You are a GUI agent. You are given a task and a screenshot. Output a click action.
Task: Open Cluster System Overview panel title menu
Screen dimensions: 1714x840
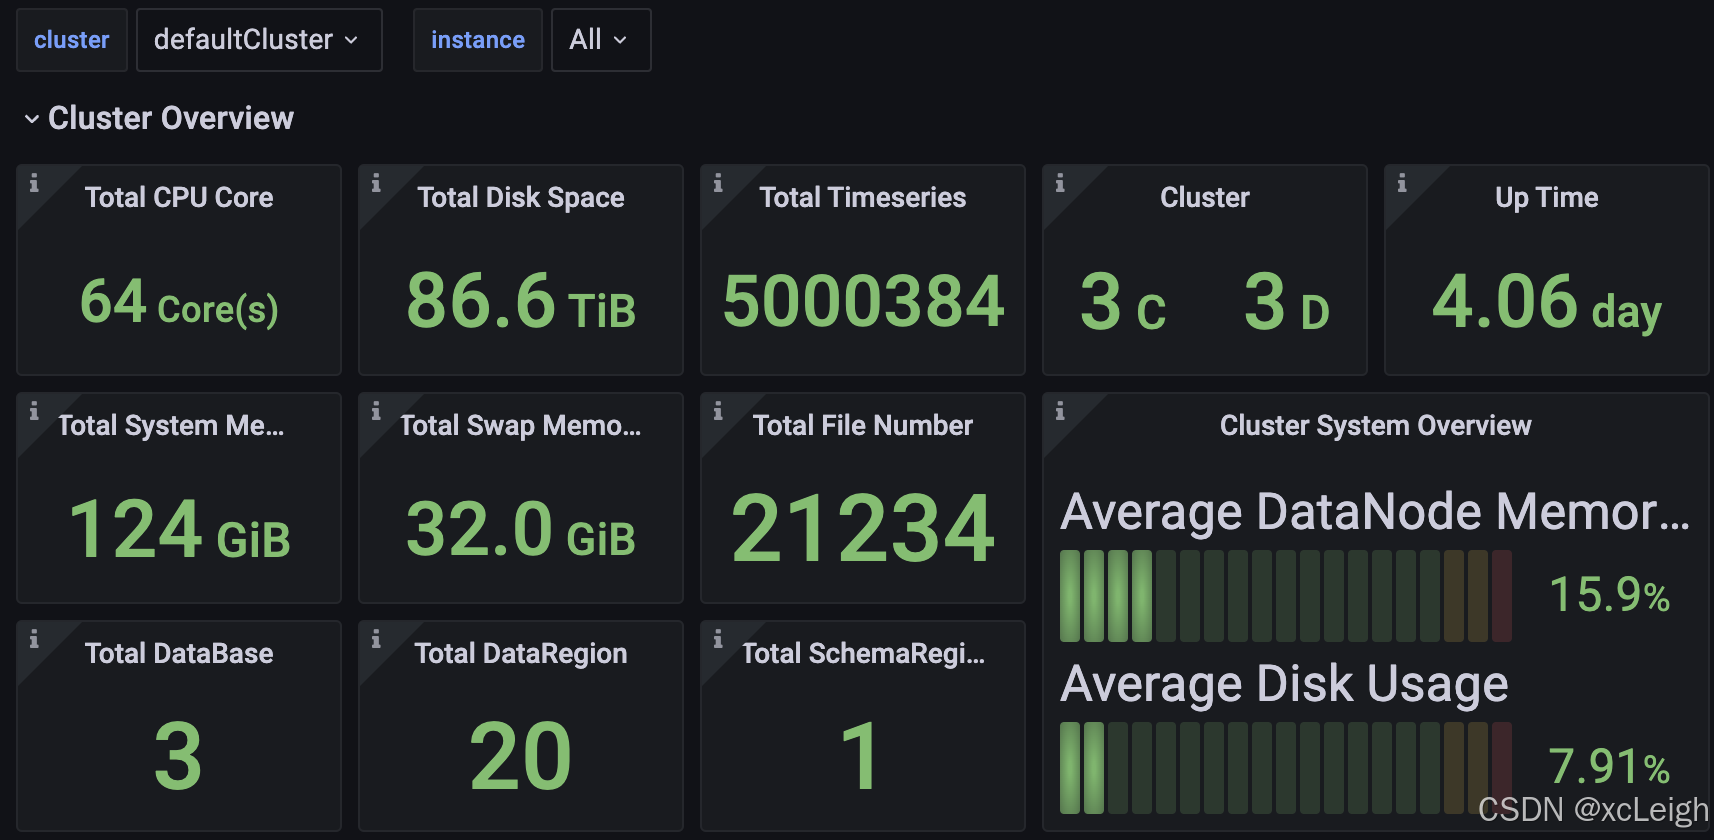click(x=1375, y=425)
